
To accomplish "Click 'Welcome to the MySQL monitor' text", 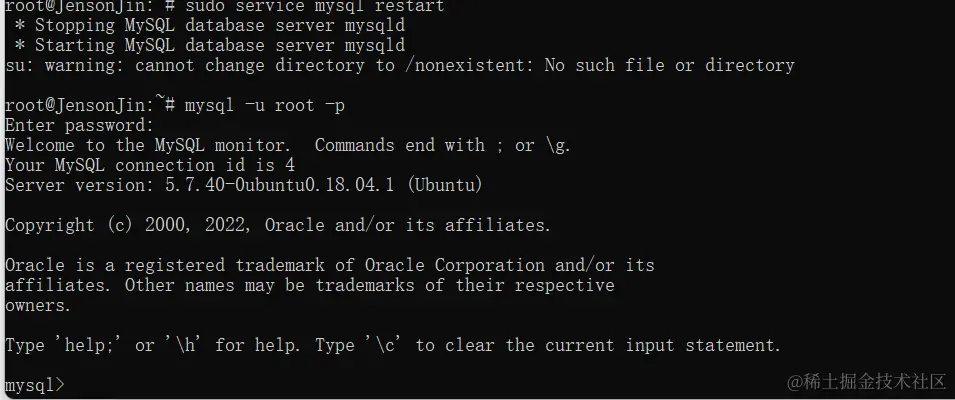I will tap(148, 146).
